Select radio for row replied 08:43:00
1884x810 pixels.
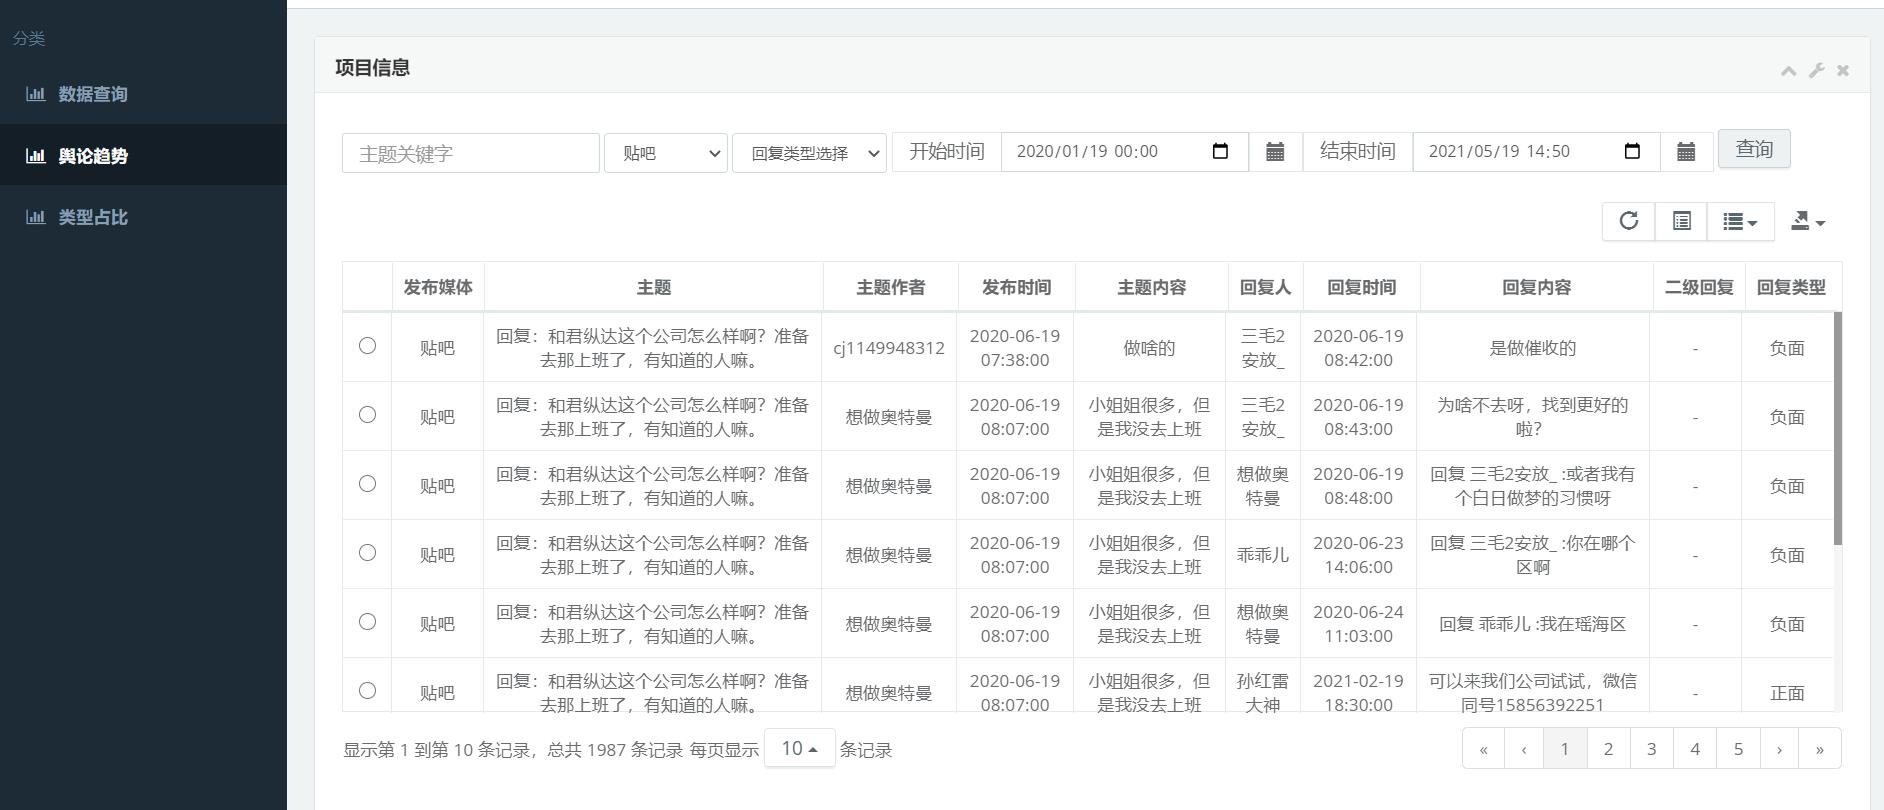(367, 415)
